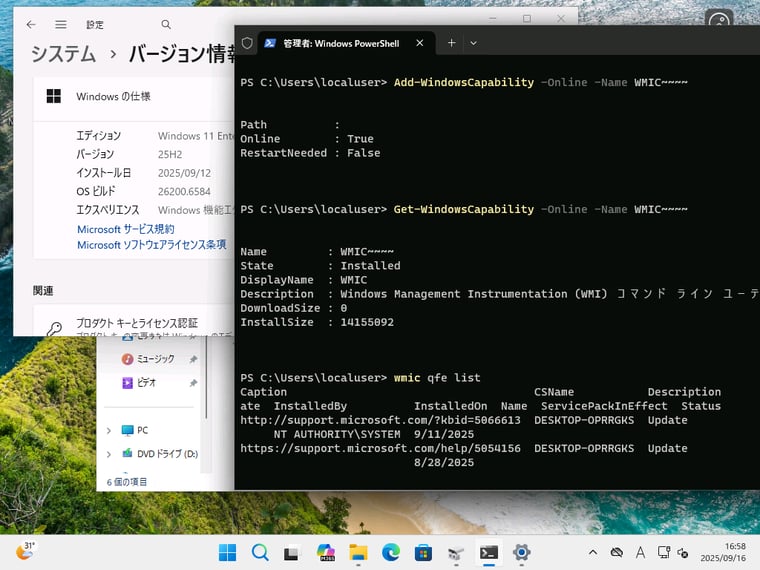The width and height of the screenshot is (760, 570).
Task: Click the インストール日 value 2025/09/12
Action: [185, 173]
